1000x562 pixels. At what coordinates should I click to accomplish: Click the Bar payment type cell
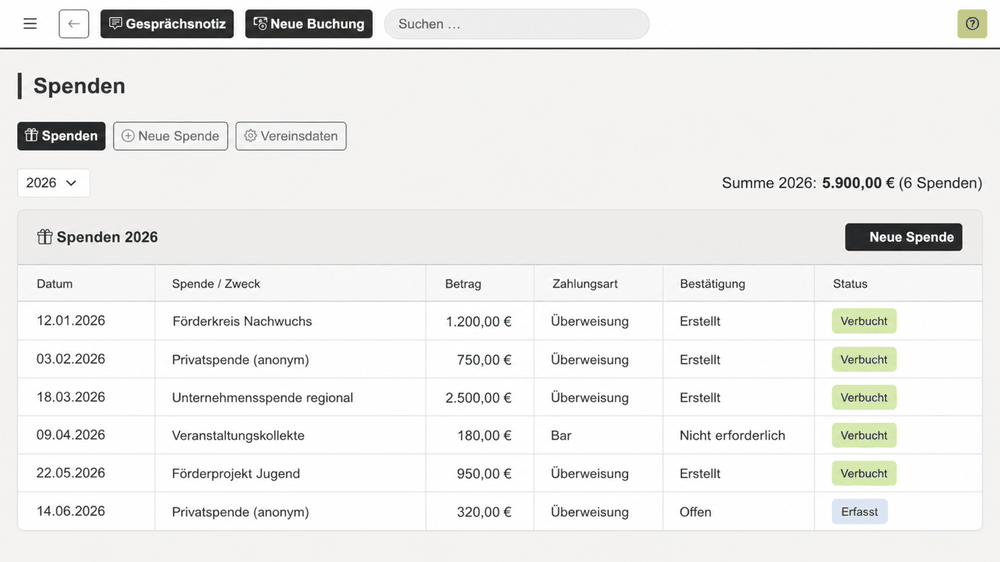click(x=561, y=436)
